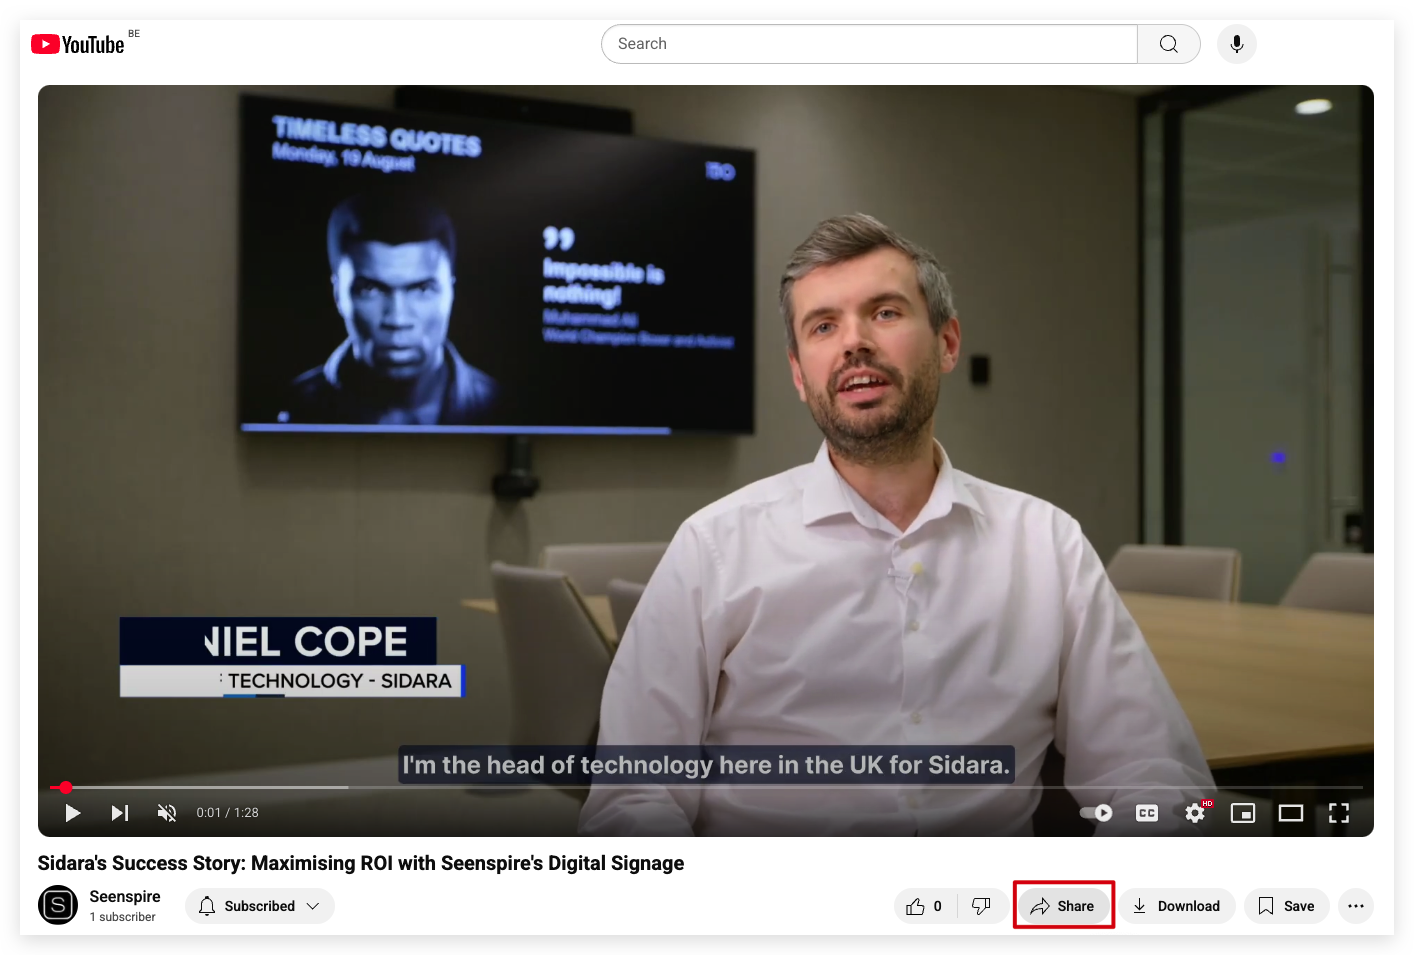The width and height of the screenshot is (1414, 955).
Task: Enter full screen mode
Action: (1339, 813)
